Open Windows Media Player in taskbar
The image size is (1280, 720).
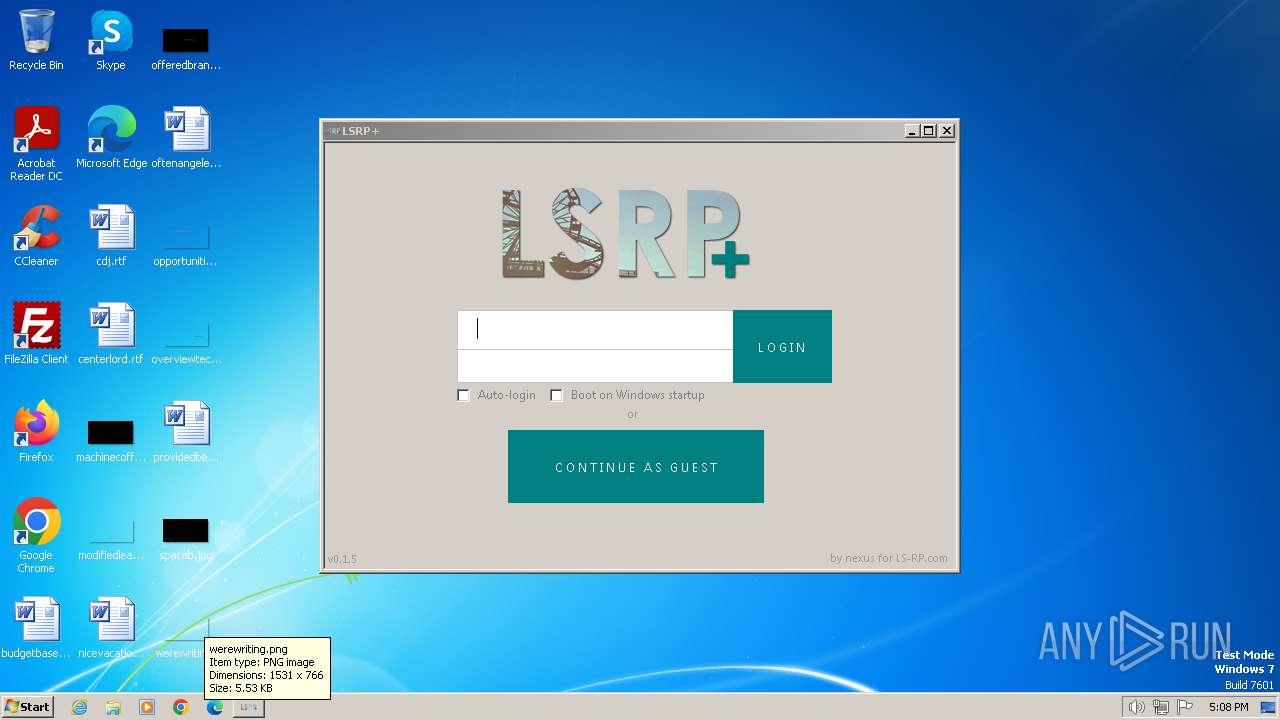pyautogui.click(x=147, y=707)
